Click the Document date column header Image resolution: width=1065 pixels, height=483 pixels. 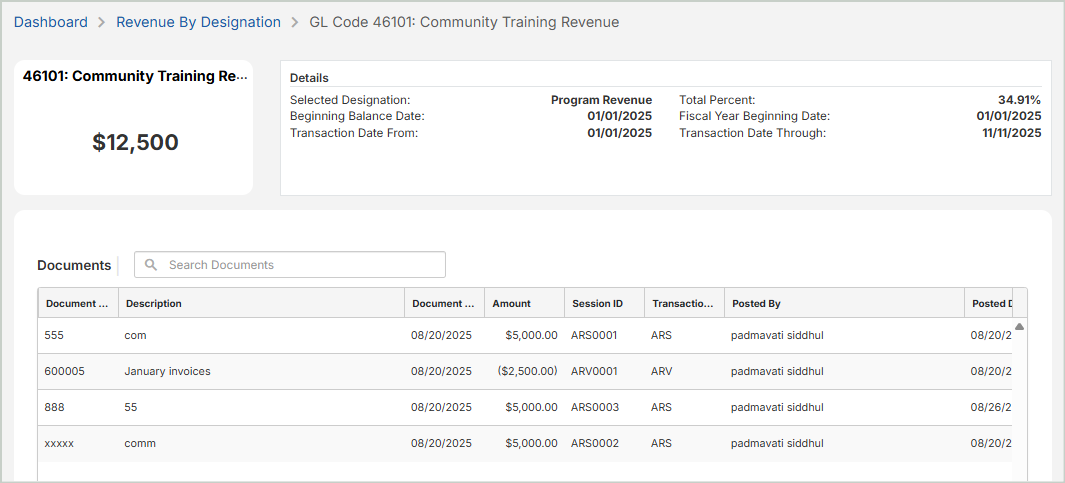click(x=443, y=303)
